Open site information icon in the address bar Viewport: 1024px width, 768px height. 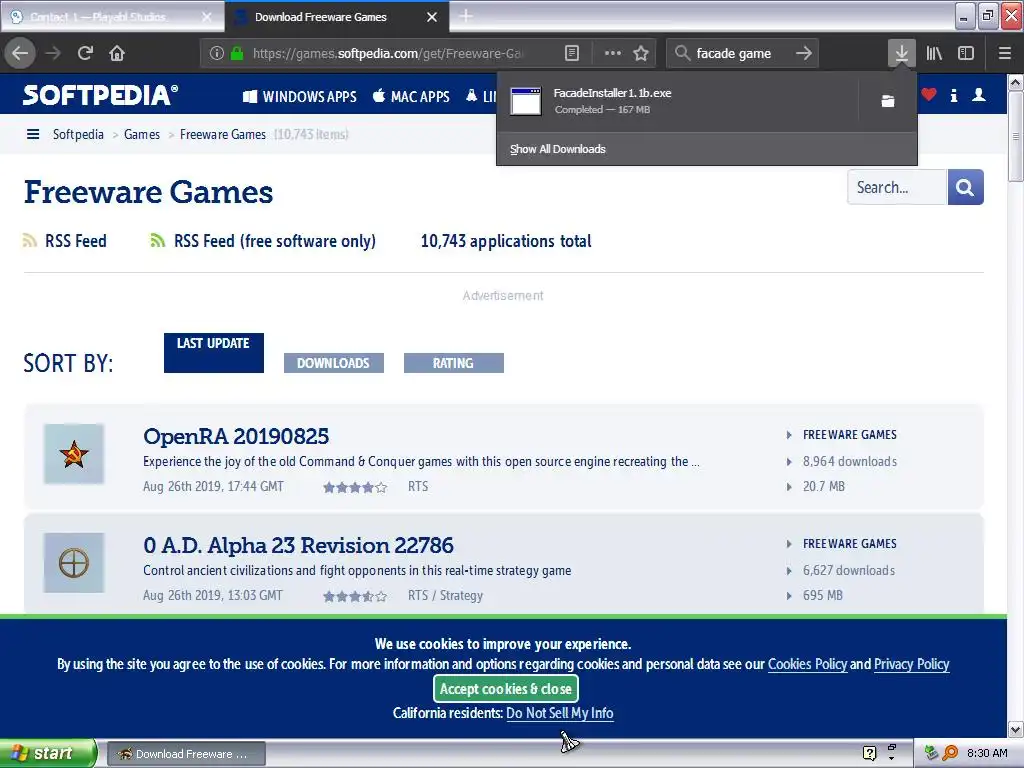(x=217, y=53)
